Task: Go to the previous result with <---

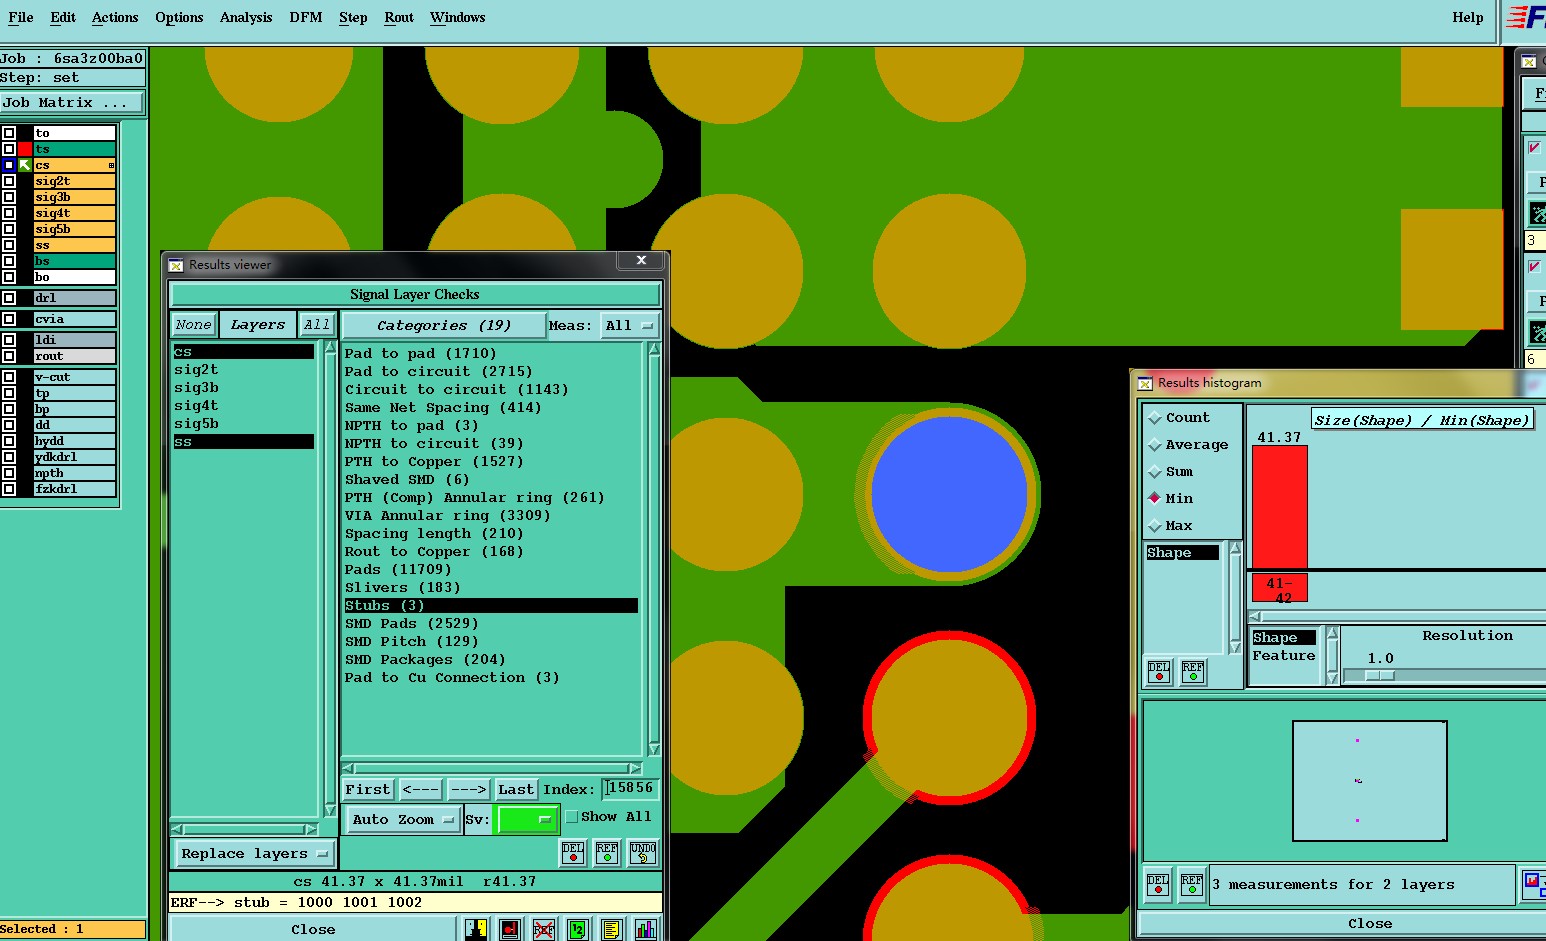Action: [x=421, y=790]
